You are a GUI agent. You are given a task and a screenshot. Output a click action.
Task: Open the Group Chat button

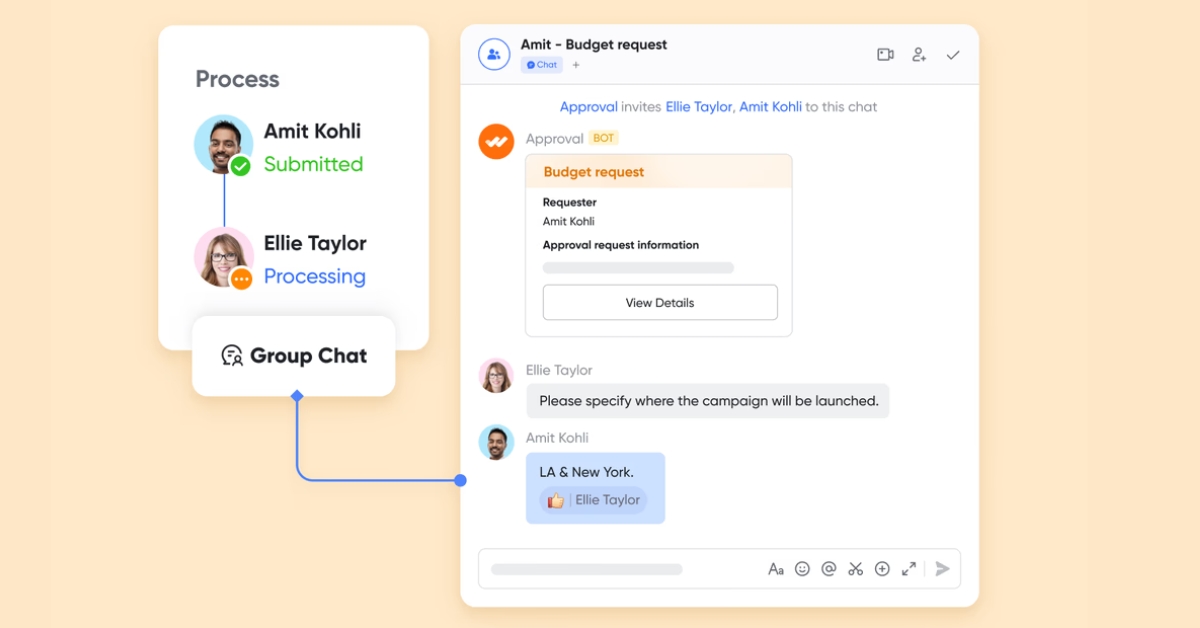294,356
